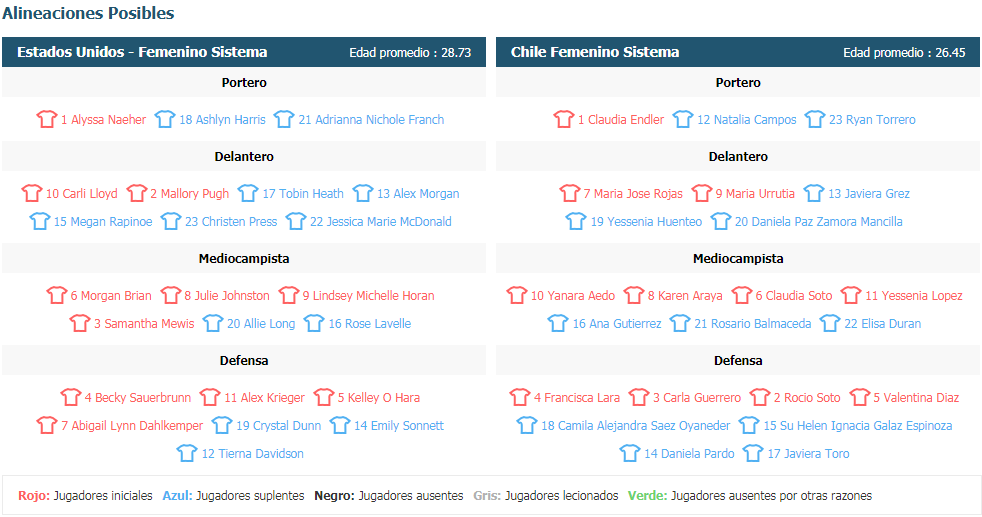982x517 pixels.
Task: Open player 22 Jessica Marie McDonald
Action: (381, 222)
